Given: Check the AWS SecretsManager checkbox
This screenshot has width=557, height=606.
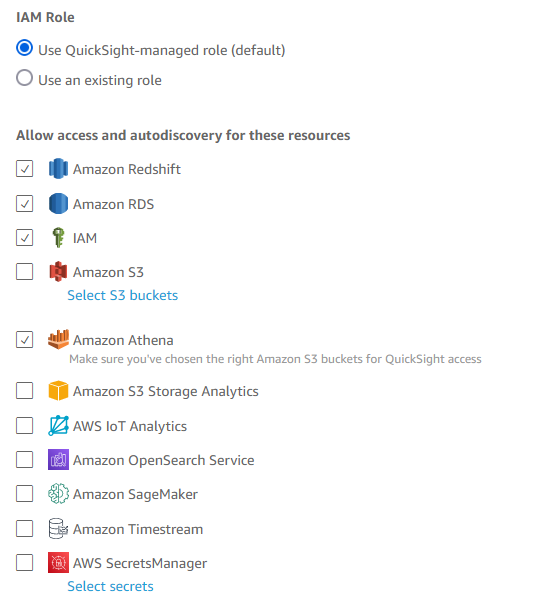Looking at the screenshot, I should click(24, 562).
